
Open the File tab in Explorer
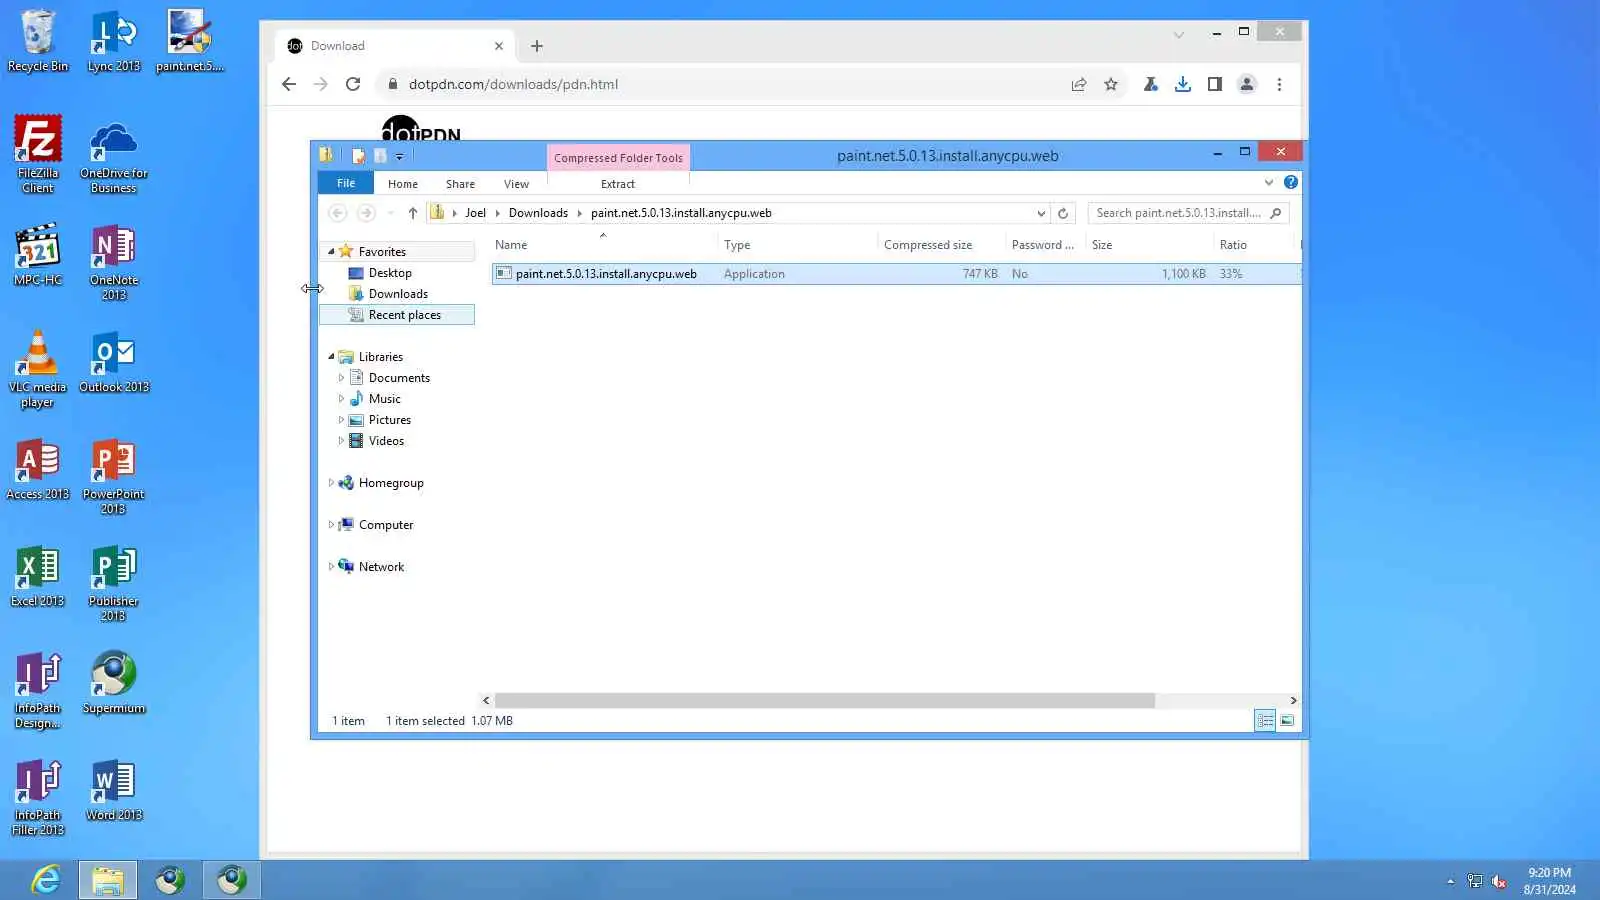coord(346,183)
